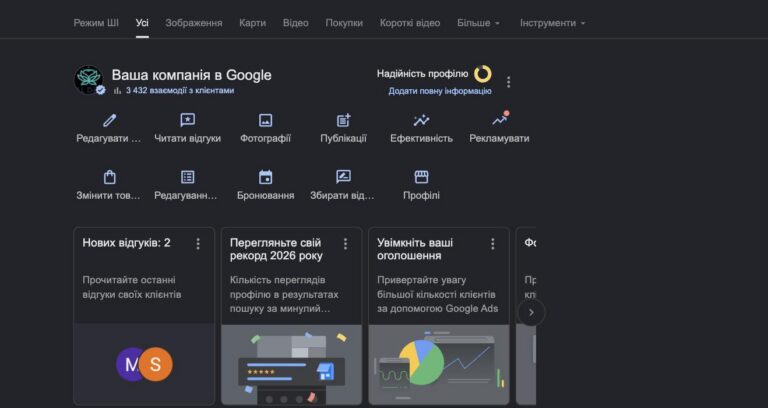Click the Кількість переглядів профілю description
This screenshot has height=408, width=768.
click(284, 294)
